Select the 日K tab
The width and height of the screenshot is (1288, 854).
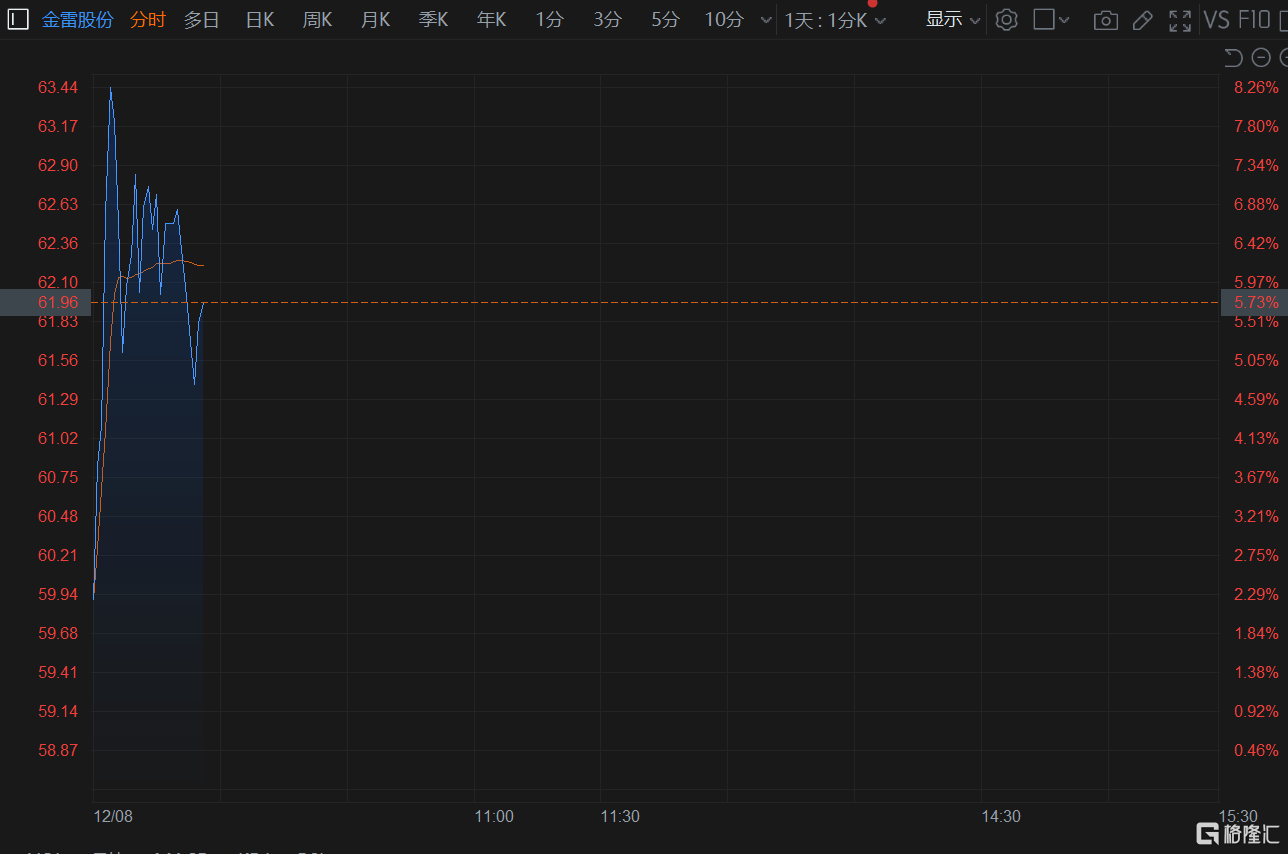pyautogui.click(x=260, y=19)
